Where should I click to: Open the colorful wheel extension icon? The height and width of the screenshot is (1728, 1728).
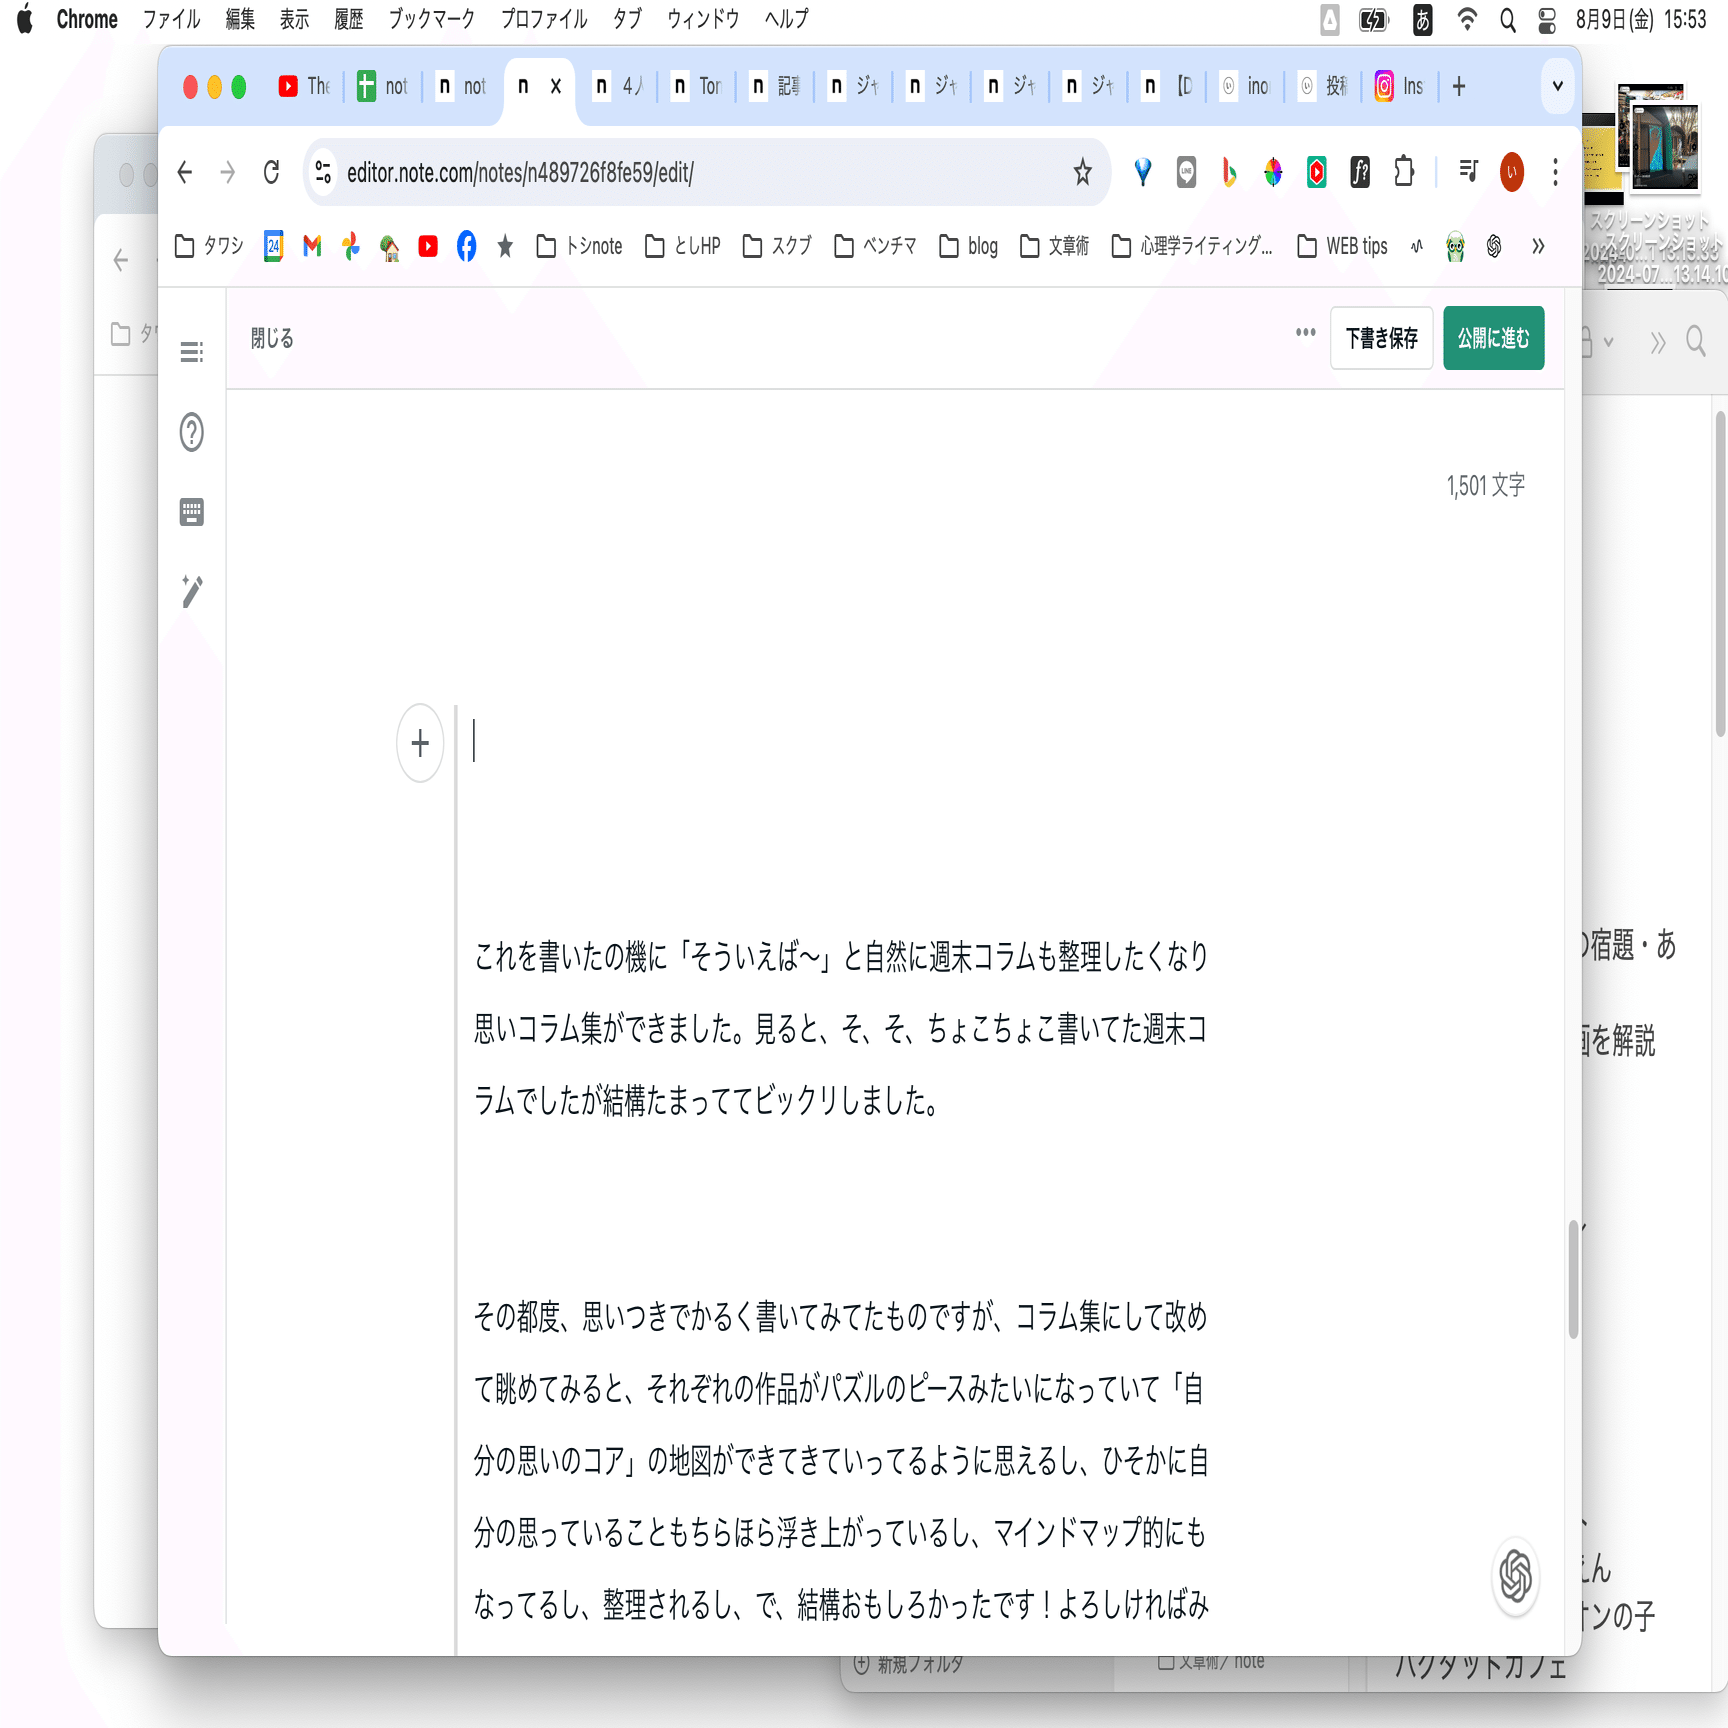tap(1273, 172)
